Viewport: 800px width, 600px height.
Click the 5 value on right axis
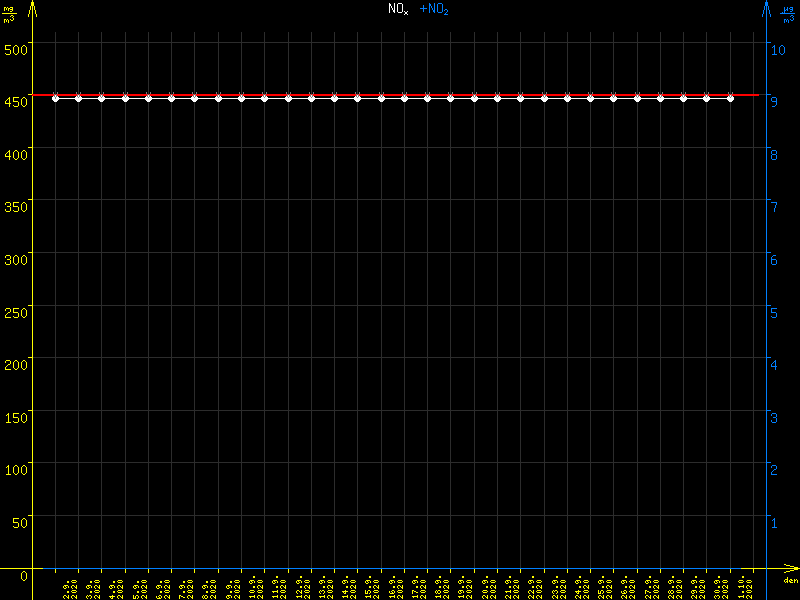771,311
